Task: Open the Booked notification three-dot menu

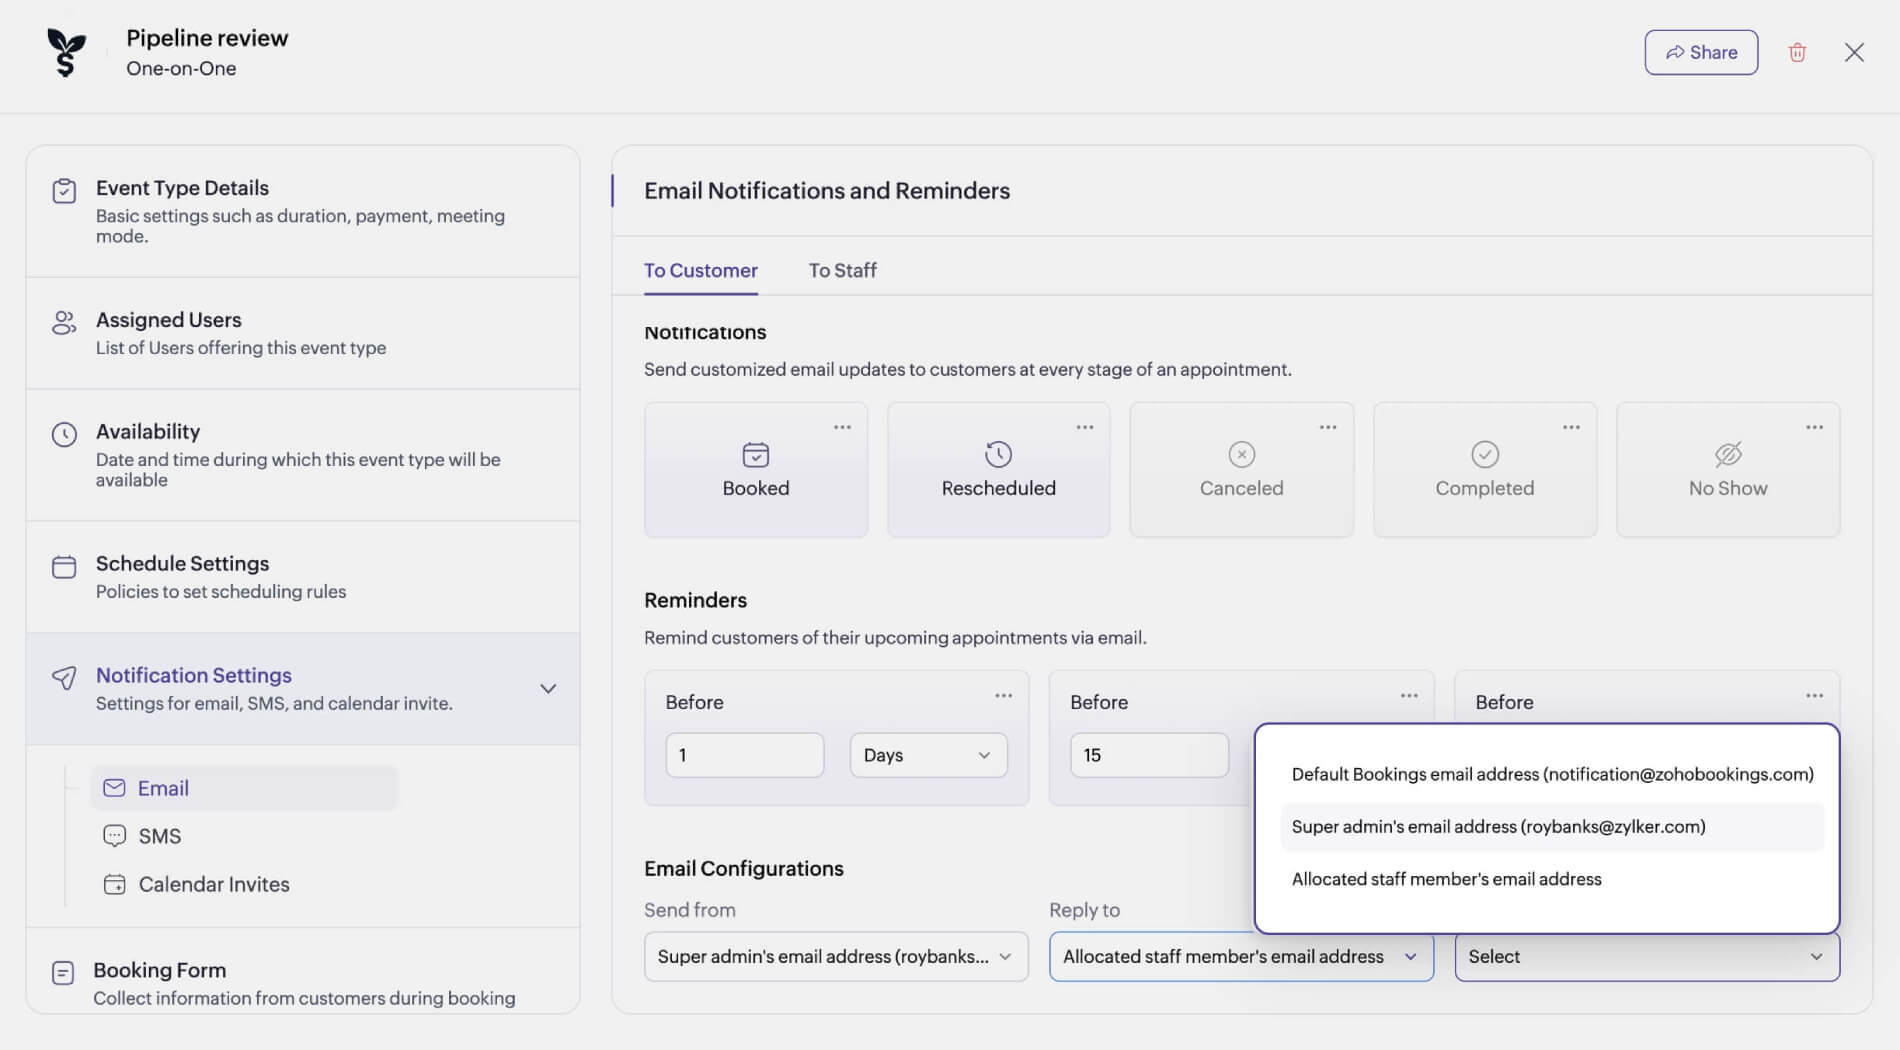Action: click(x=842, y=427)
